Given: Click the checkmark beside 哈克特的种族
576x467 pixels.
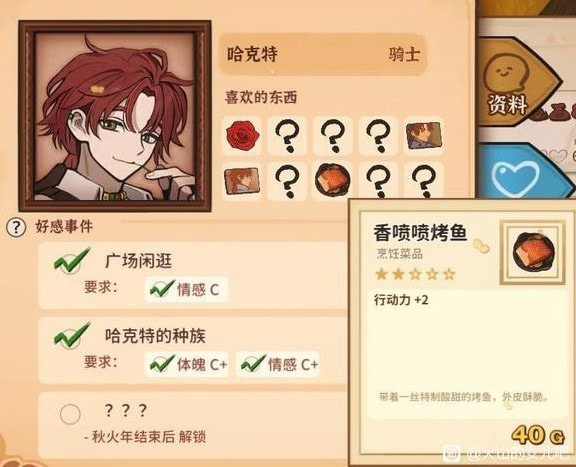Looking at the screenshot, I should tap(72, 335).
